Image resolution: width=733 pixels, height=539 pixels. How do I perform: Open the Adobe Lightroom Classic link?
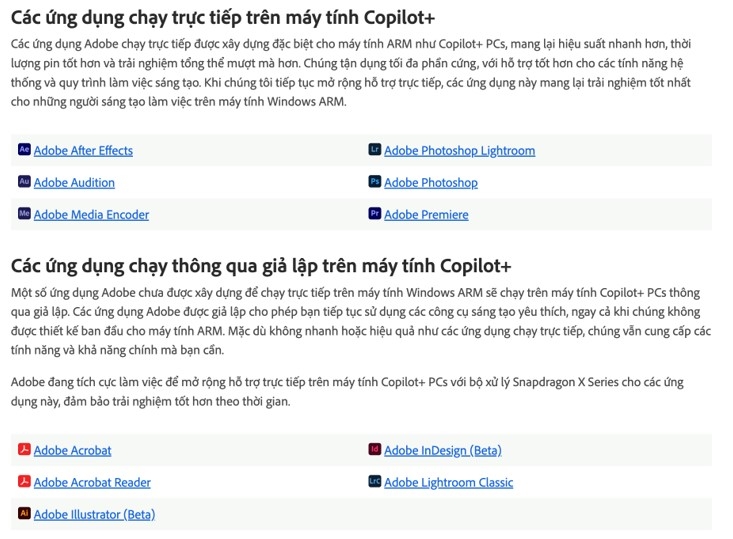pyautogui.click(x=449, y=482)
